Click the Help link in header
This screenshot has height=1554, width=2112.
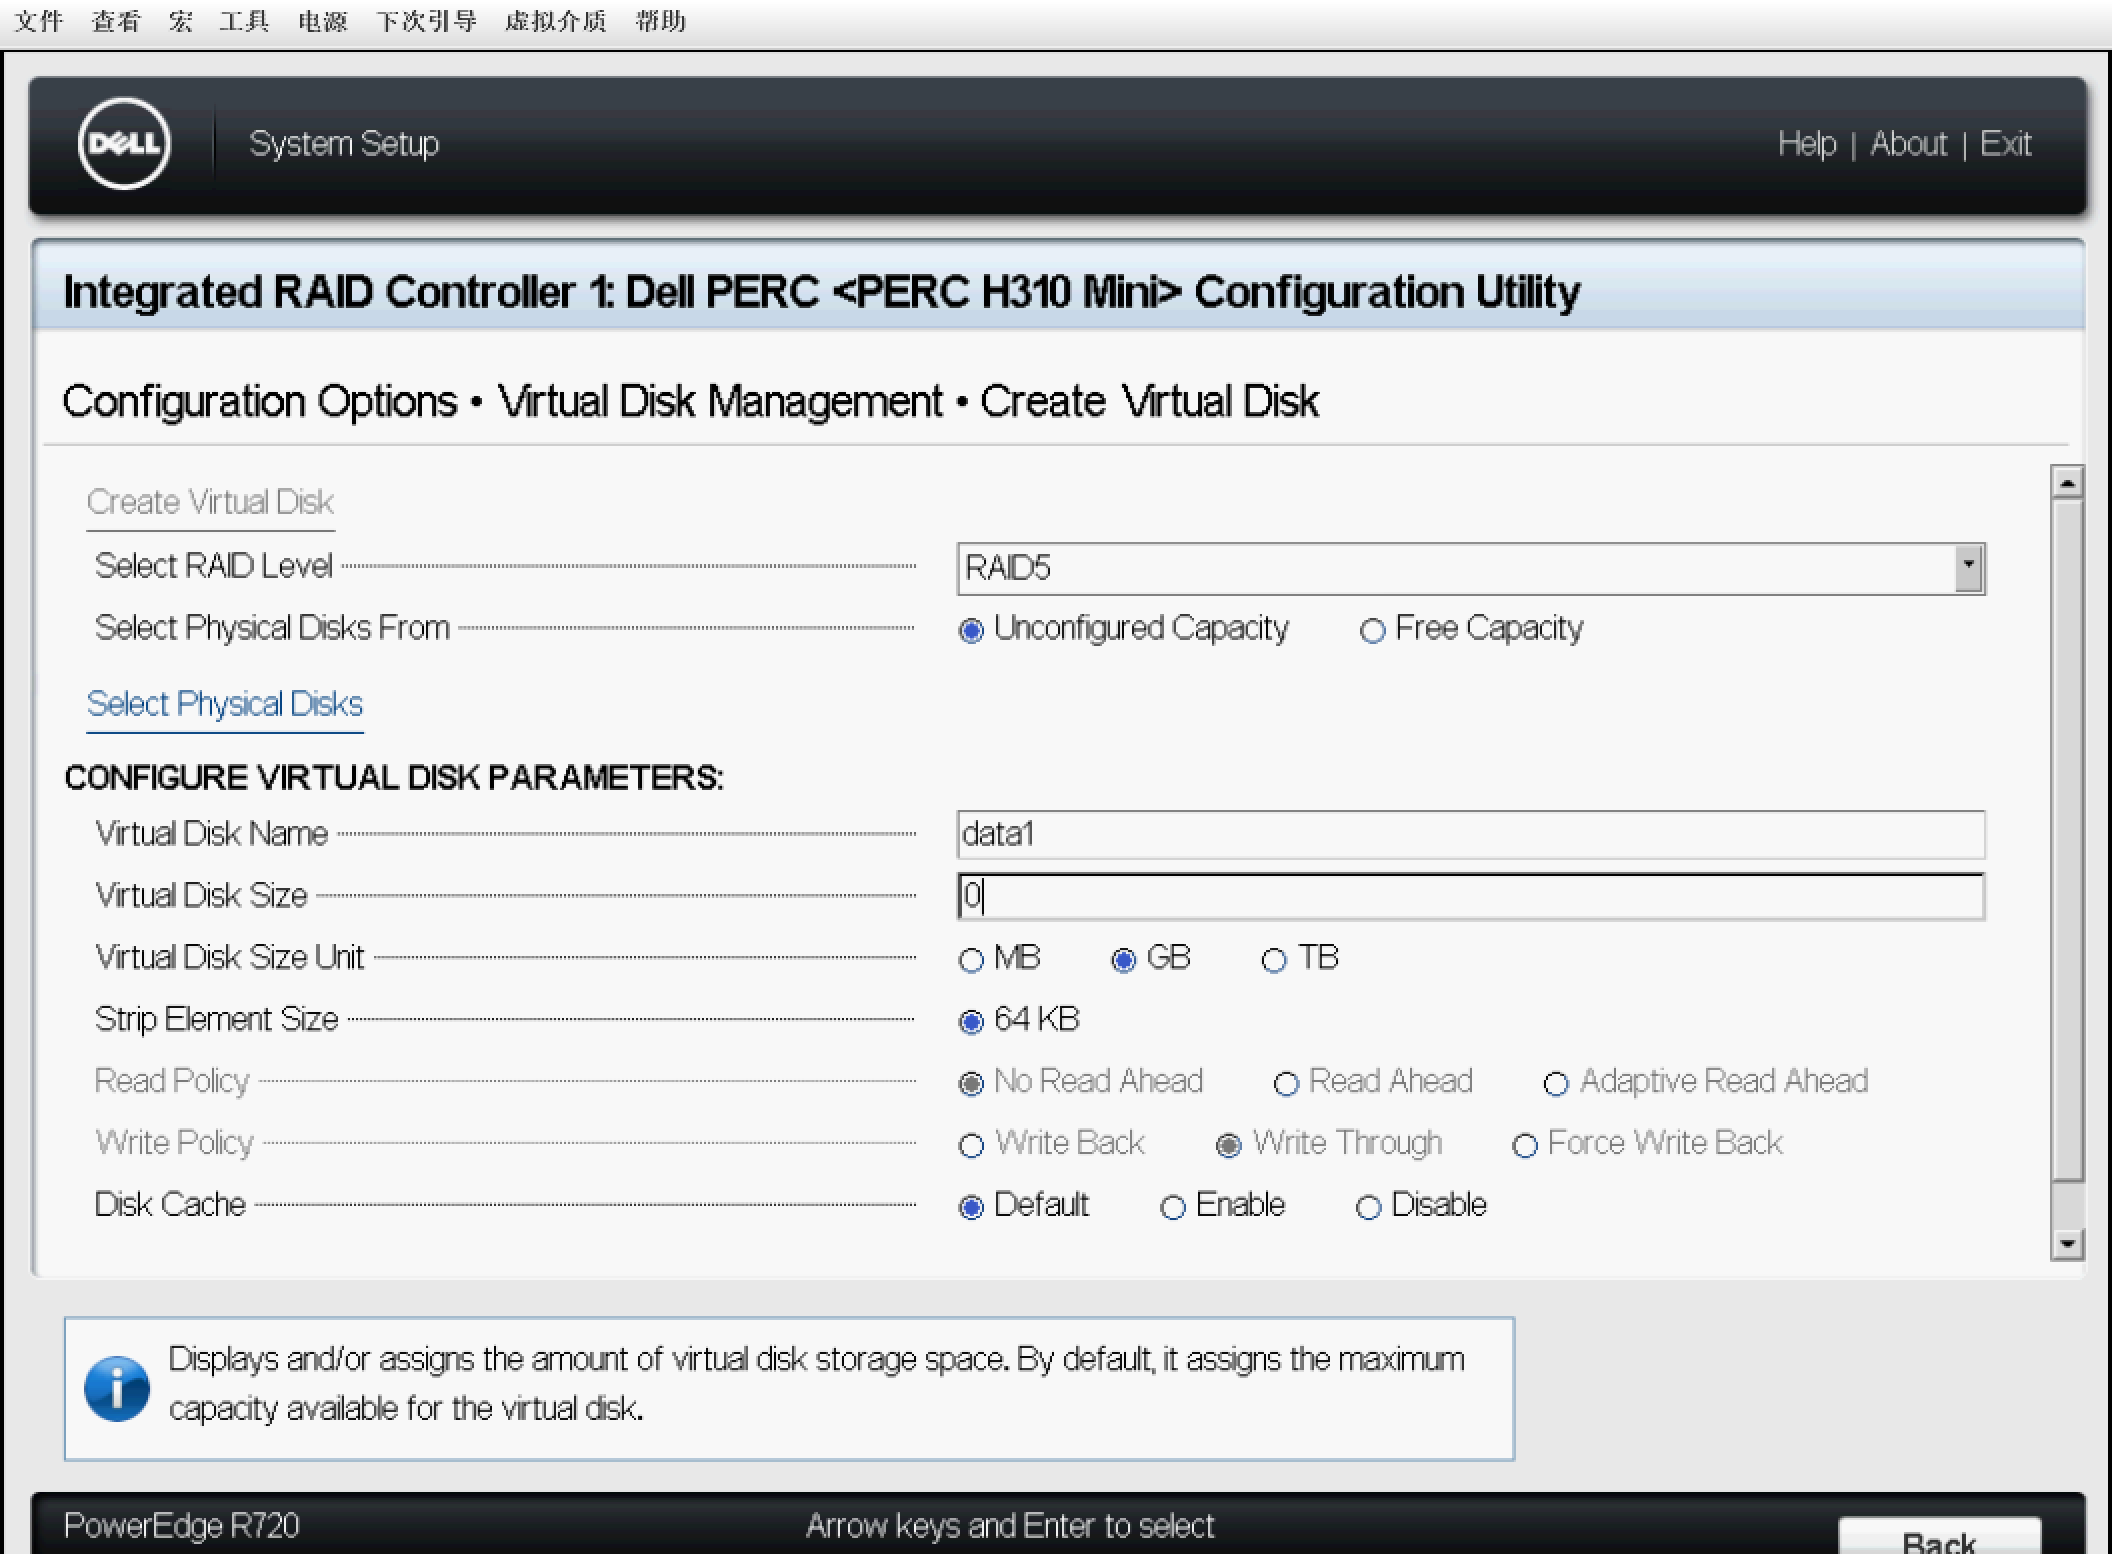click(1806, 144)
